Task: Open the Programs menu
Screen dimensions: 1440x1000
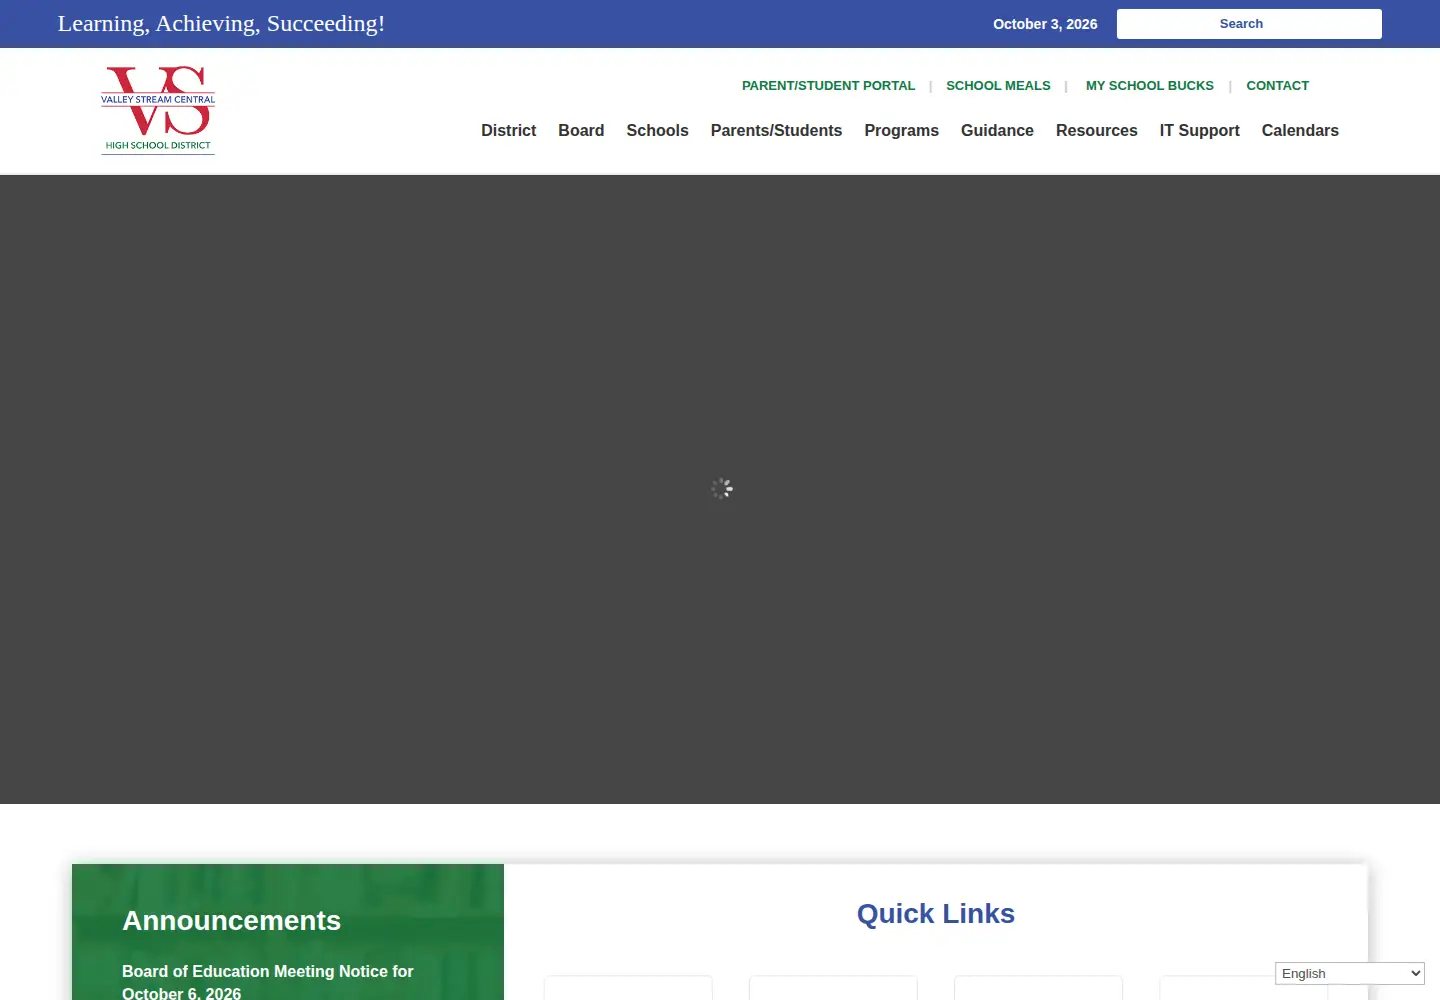Action: pyautogui.click(x=901, y=130)
